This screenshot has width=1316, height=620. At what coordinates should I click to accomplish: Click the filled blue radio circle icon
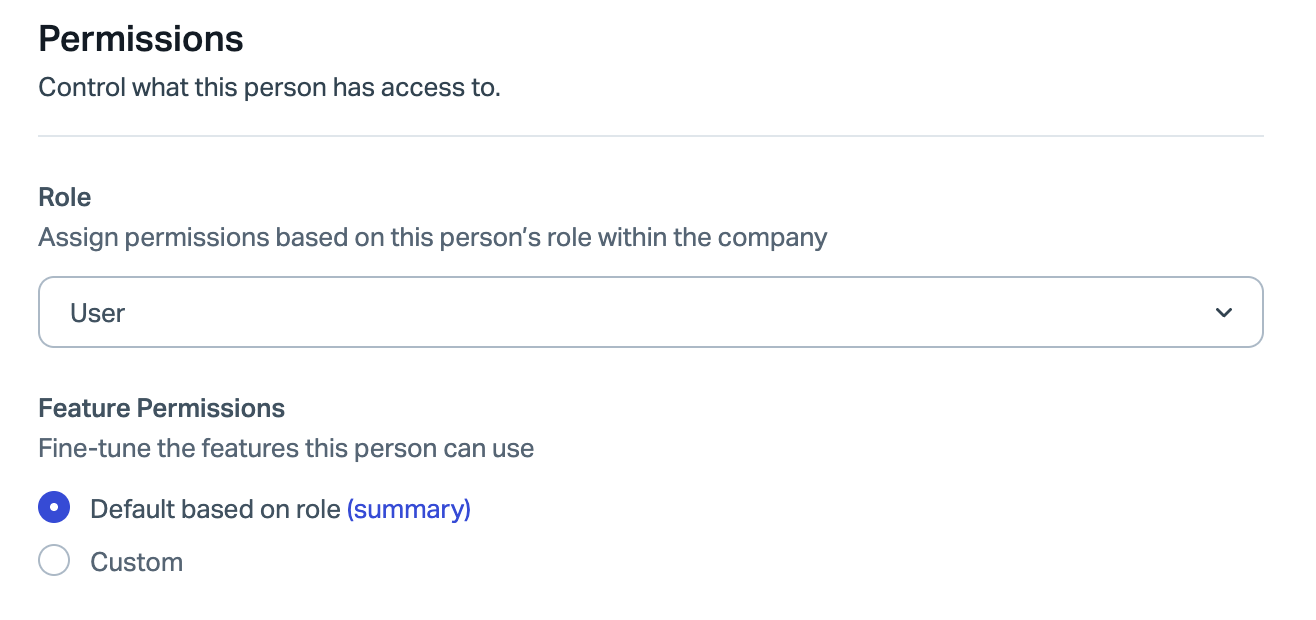pos(54,509)
